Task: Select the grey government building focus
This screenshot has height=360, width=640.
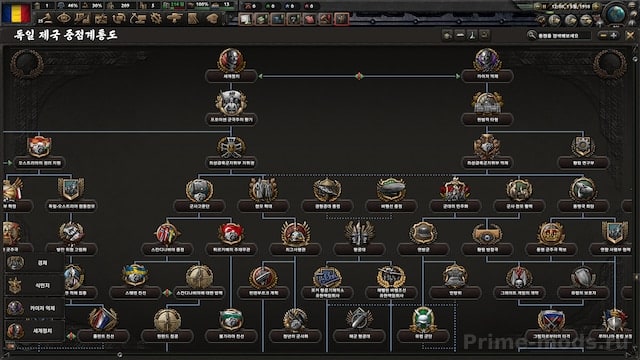Action: coord(487,109)
